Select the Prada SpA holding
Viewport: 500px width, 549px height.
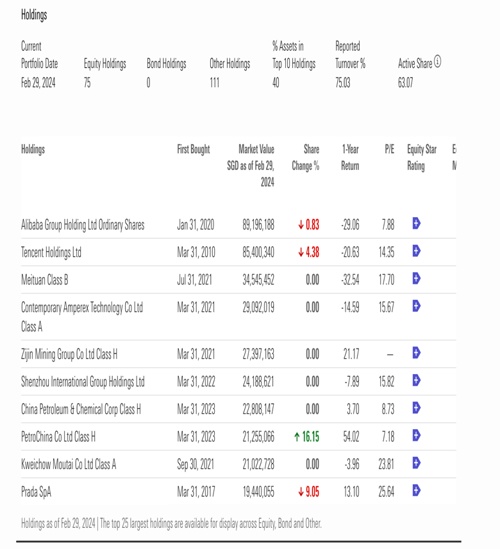[36, 492]
